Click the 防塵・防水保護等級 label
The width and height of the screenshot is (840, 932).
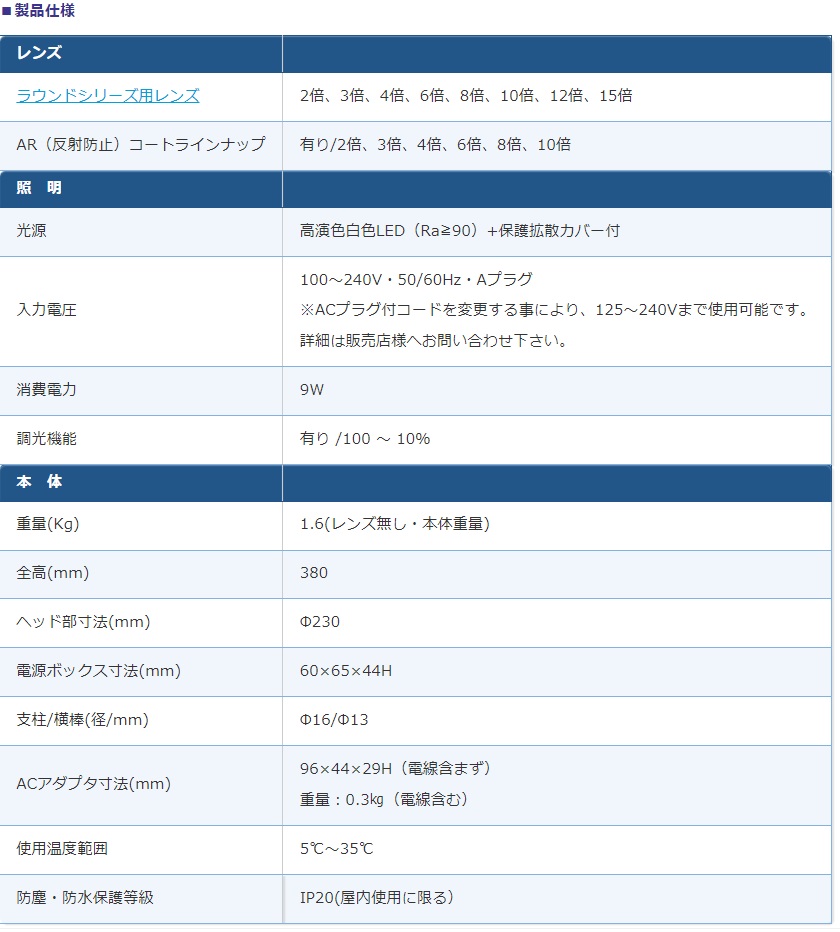[x=85, y=898]
